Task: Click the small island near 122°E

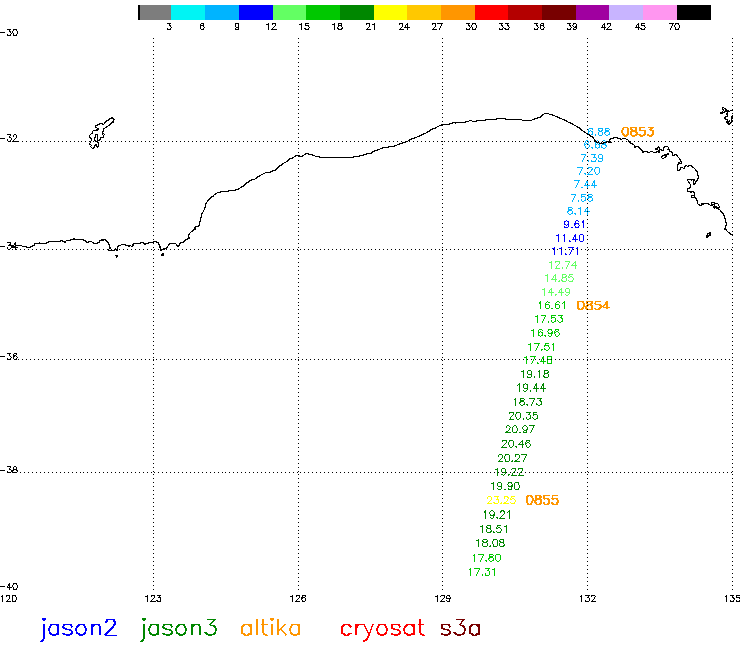Action: coord(101,132)
